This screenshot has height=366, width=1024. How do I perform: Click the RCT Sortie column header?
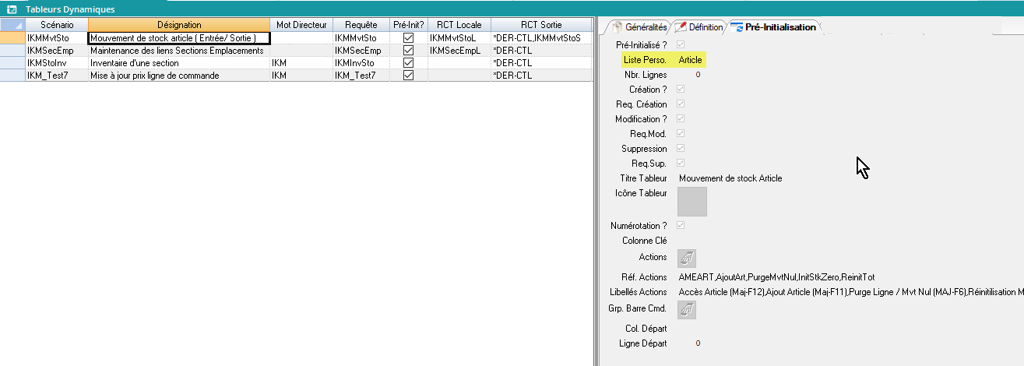[541, 25]
